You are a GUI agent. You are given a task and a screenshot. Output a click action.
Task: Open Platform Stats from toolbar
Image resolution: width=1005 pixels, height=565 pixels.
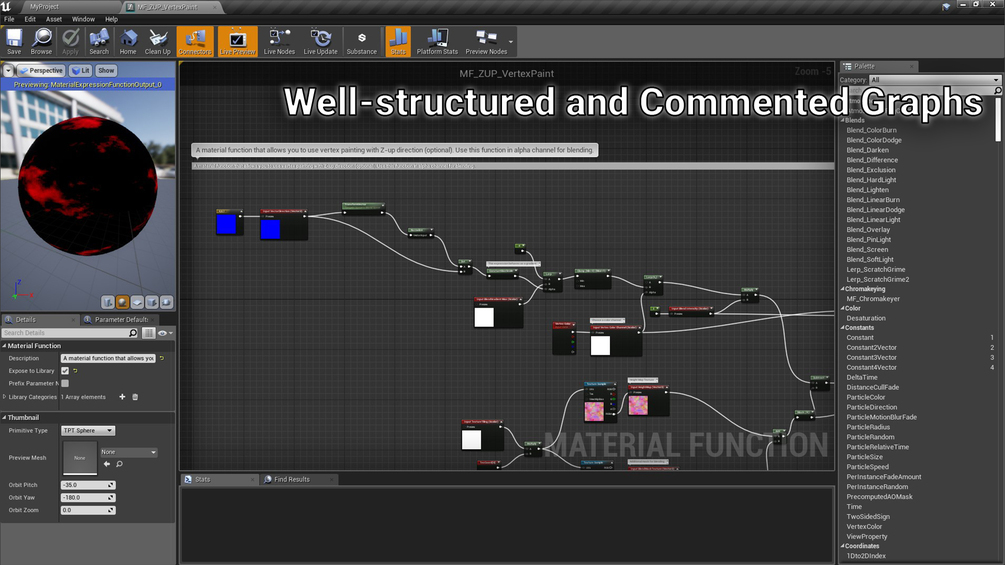pyautogui.click(x=437, y=42)
